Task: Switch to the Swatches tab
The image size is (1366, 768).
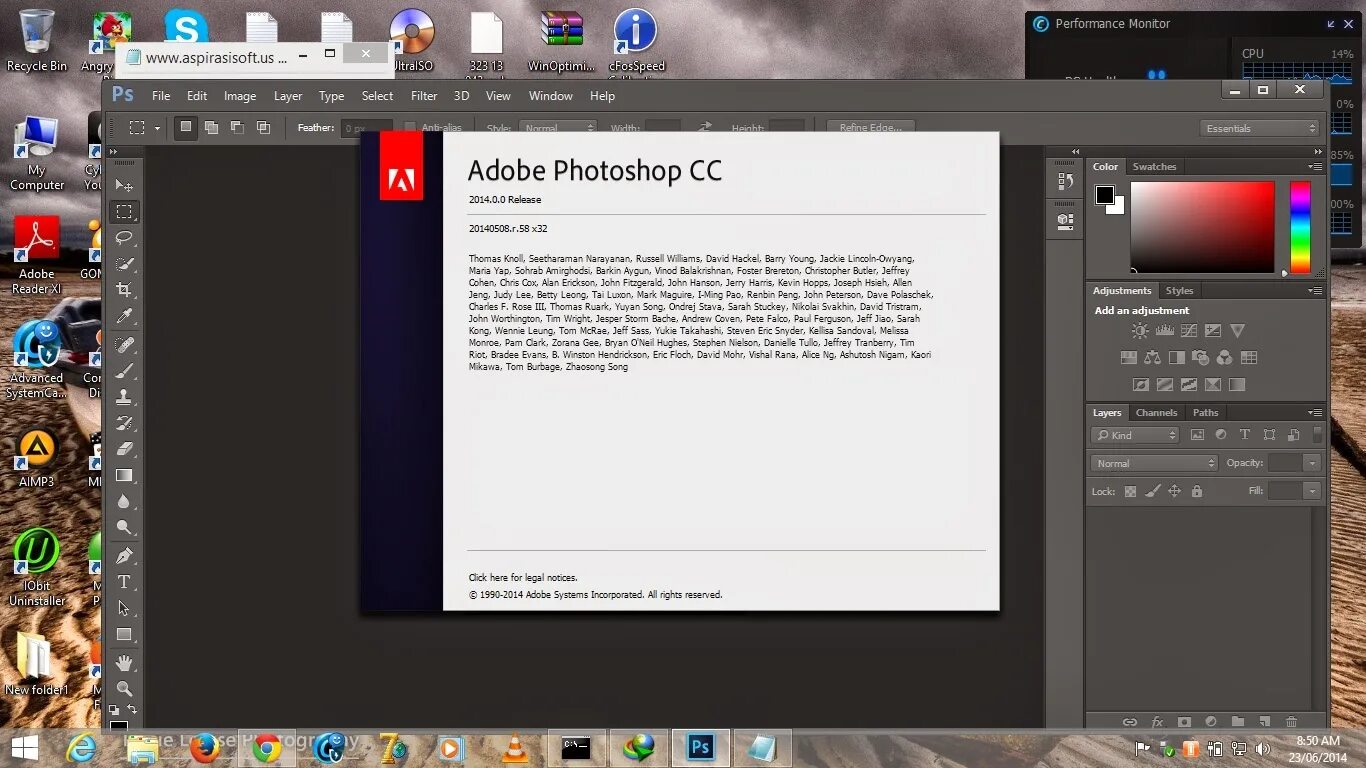Action: click(1154, 167)
